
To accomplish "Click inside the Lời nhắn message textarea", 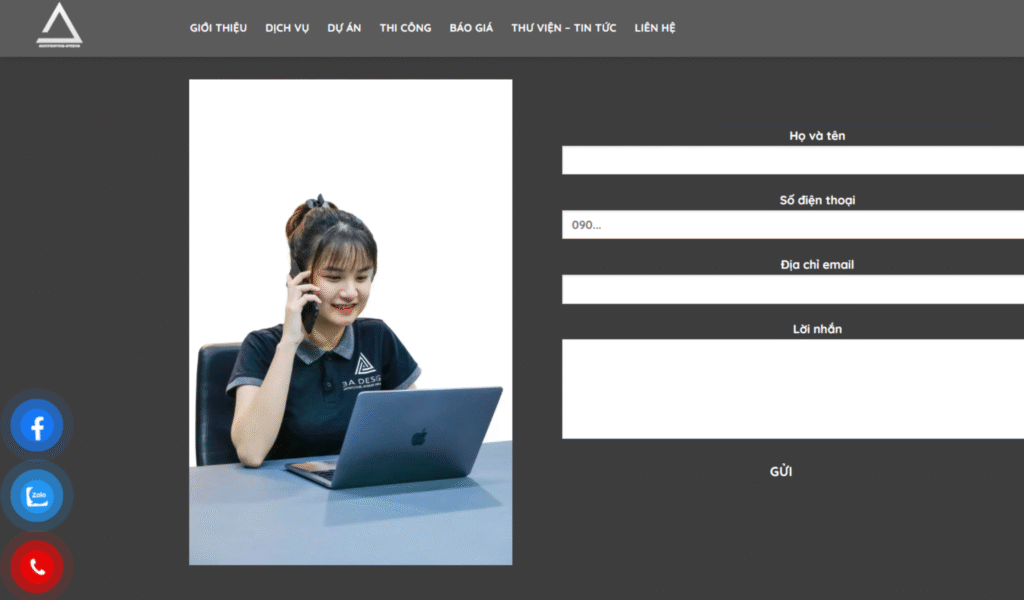I will [792, 388].
